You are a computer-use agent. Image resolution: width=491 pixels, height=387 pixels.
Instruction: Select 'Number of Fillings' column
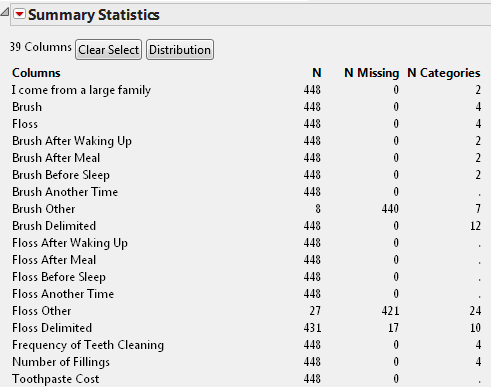61,362
